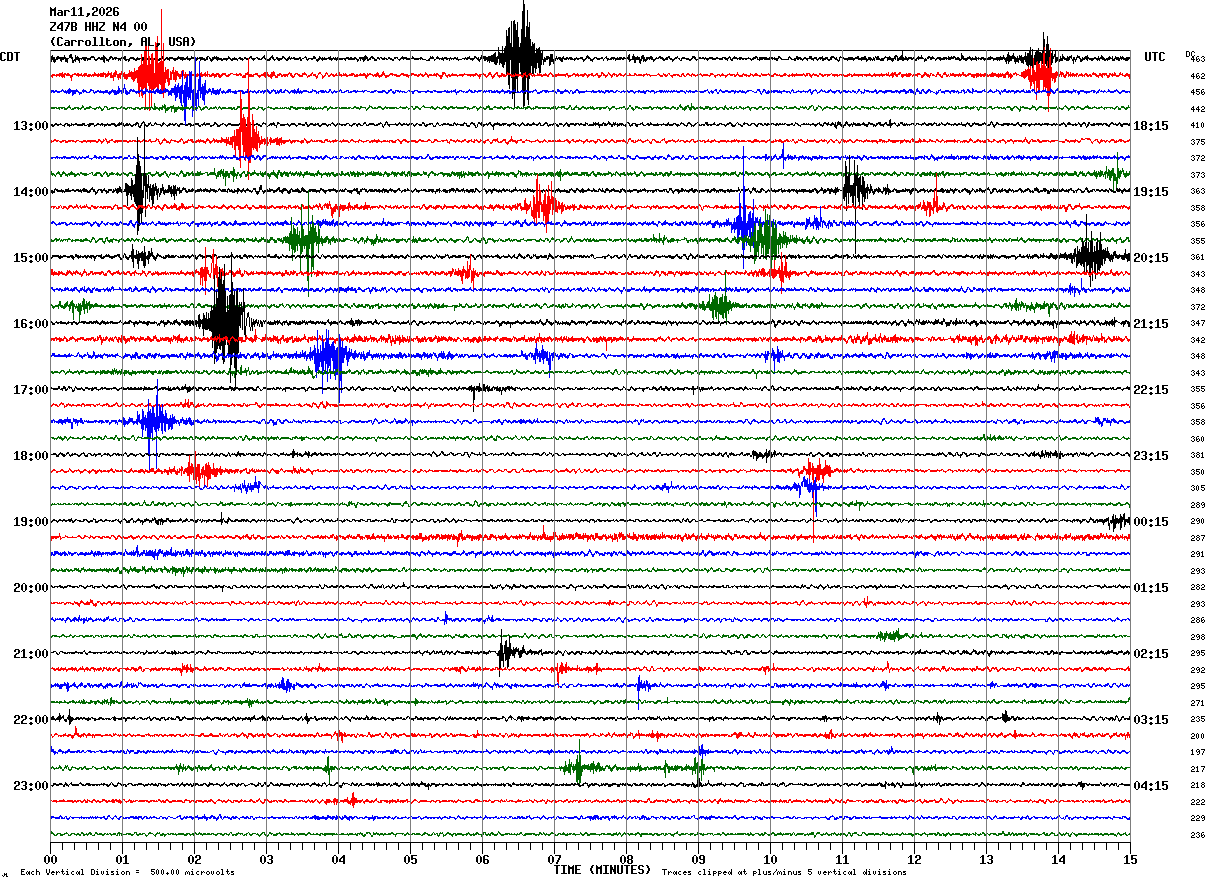Select the 13:00 CDT time label

[x=30, y=126]
